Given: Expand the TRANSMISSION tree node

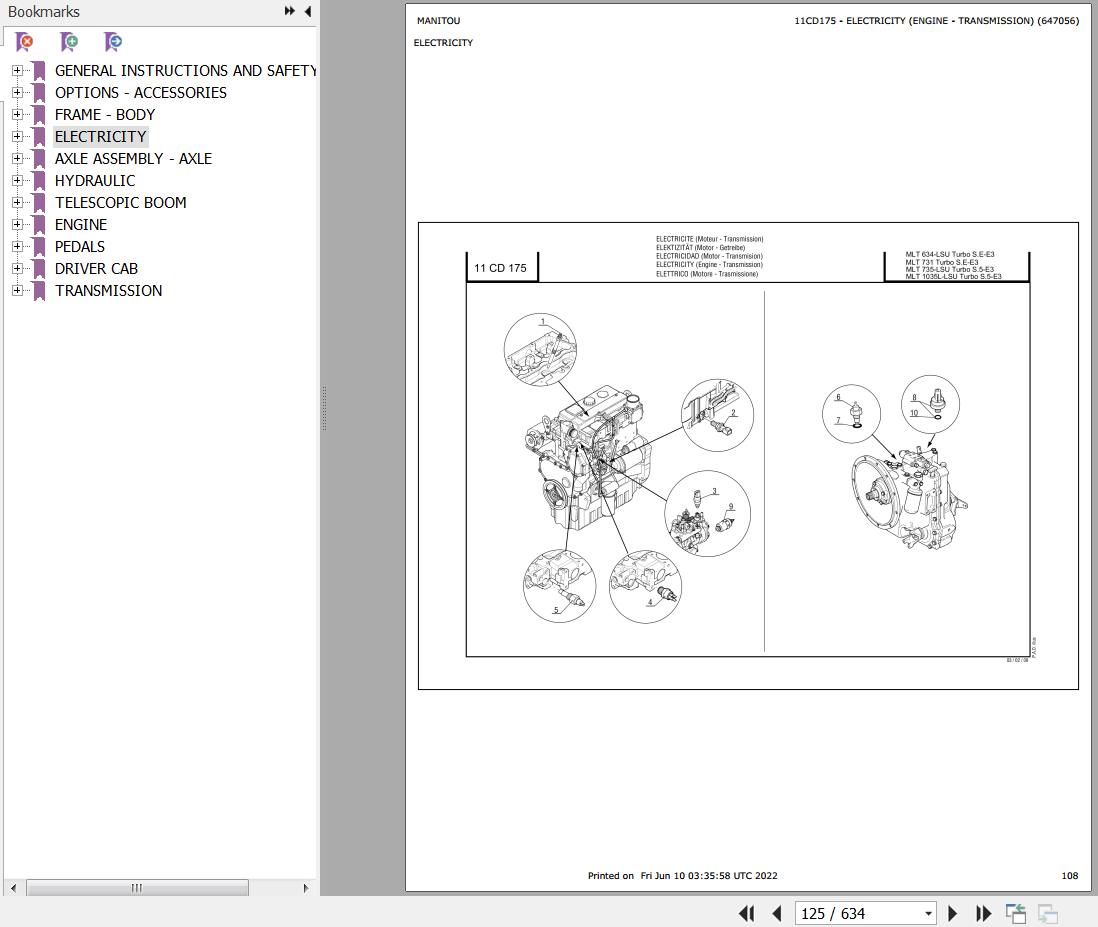Looking at the screenshot, I should (x=17, y=291).
